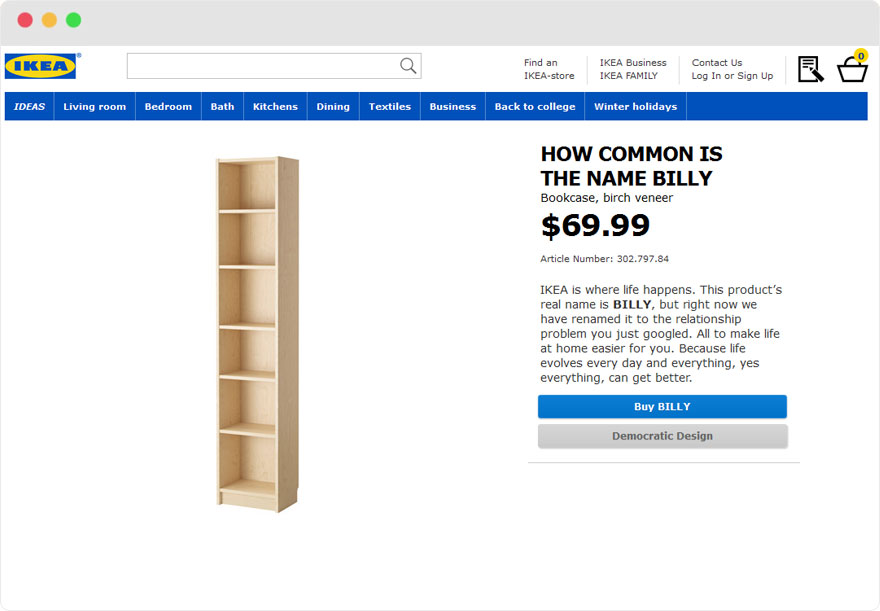Click the IKEA logo
Screen dimensions: 880x611
point(41,66)
